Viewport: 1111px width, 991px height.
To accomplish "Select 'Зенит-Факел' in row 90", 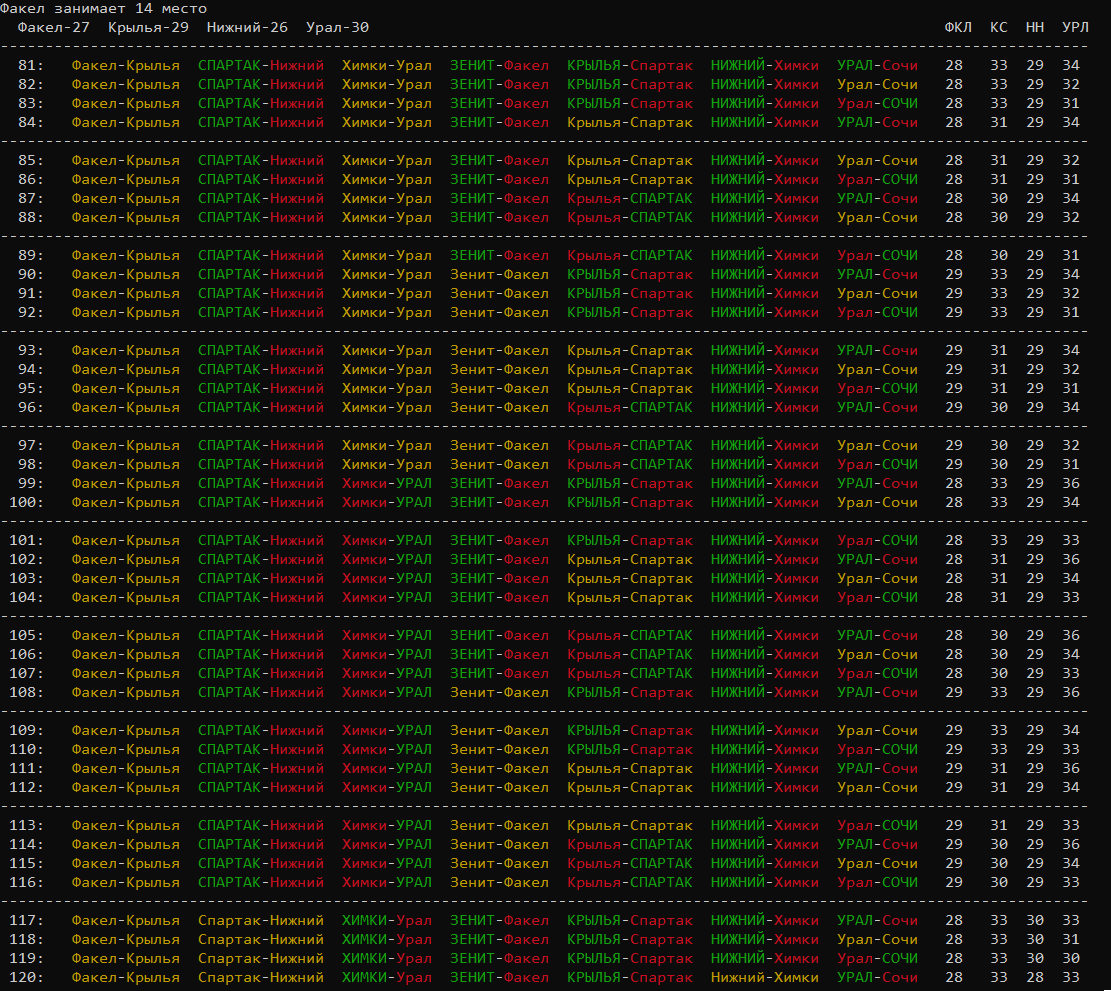I will pos(500,276).
